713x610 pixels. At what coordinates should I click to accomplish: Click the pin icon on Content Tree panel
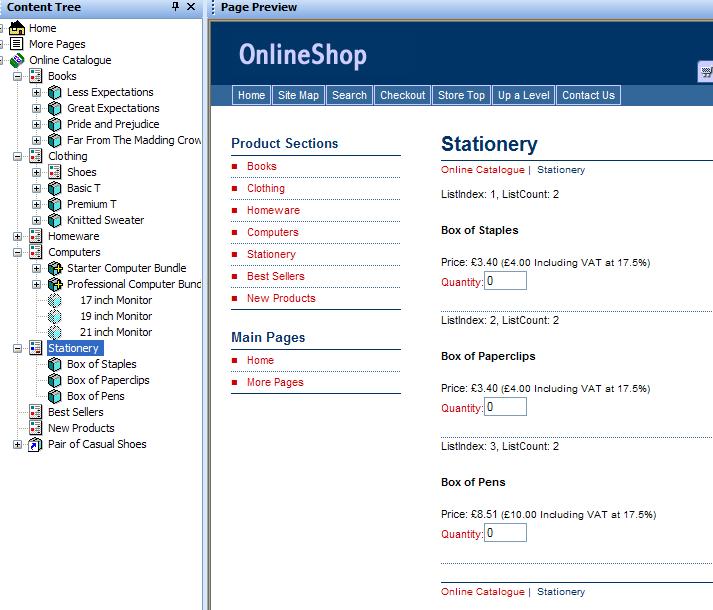tap(176, 7)
